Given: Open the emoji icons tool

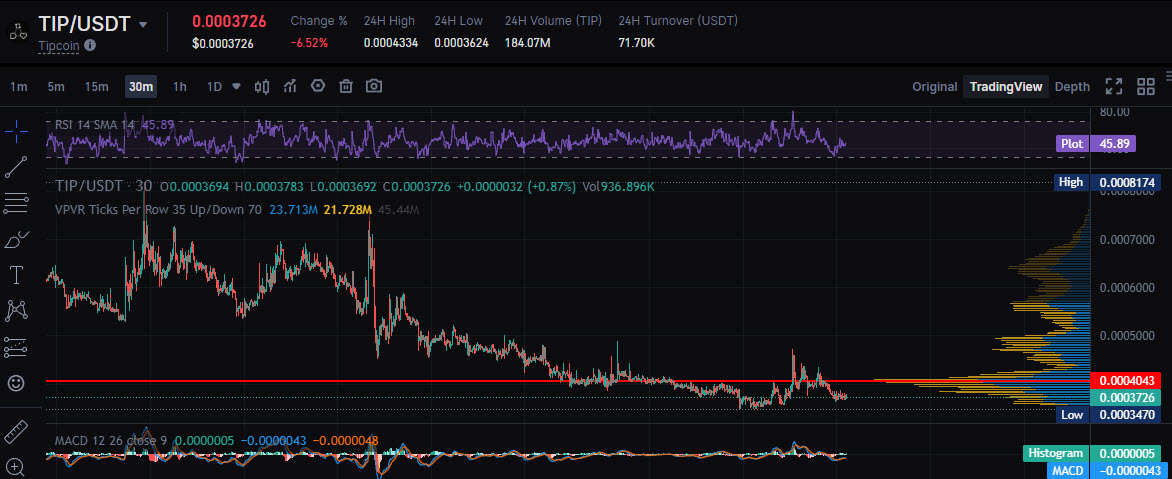Looking at the screenshot, I should [16, 383].
